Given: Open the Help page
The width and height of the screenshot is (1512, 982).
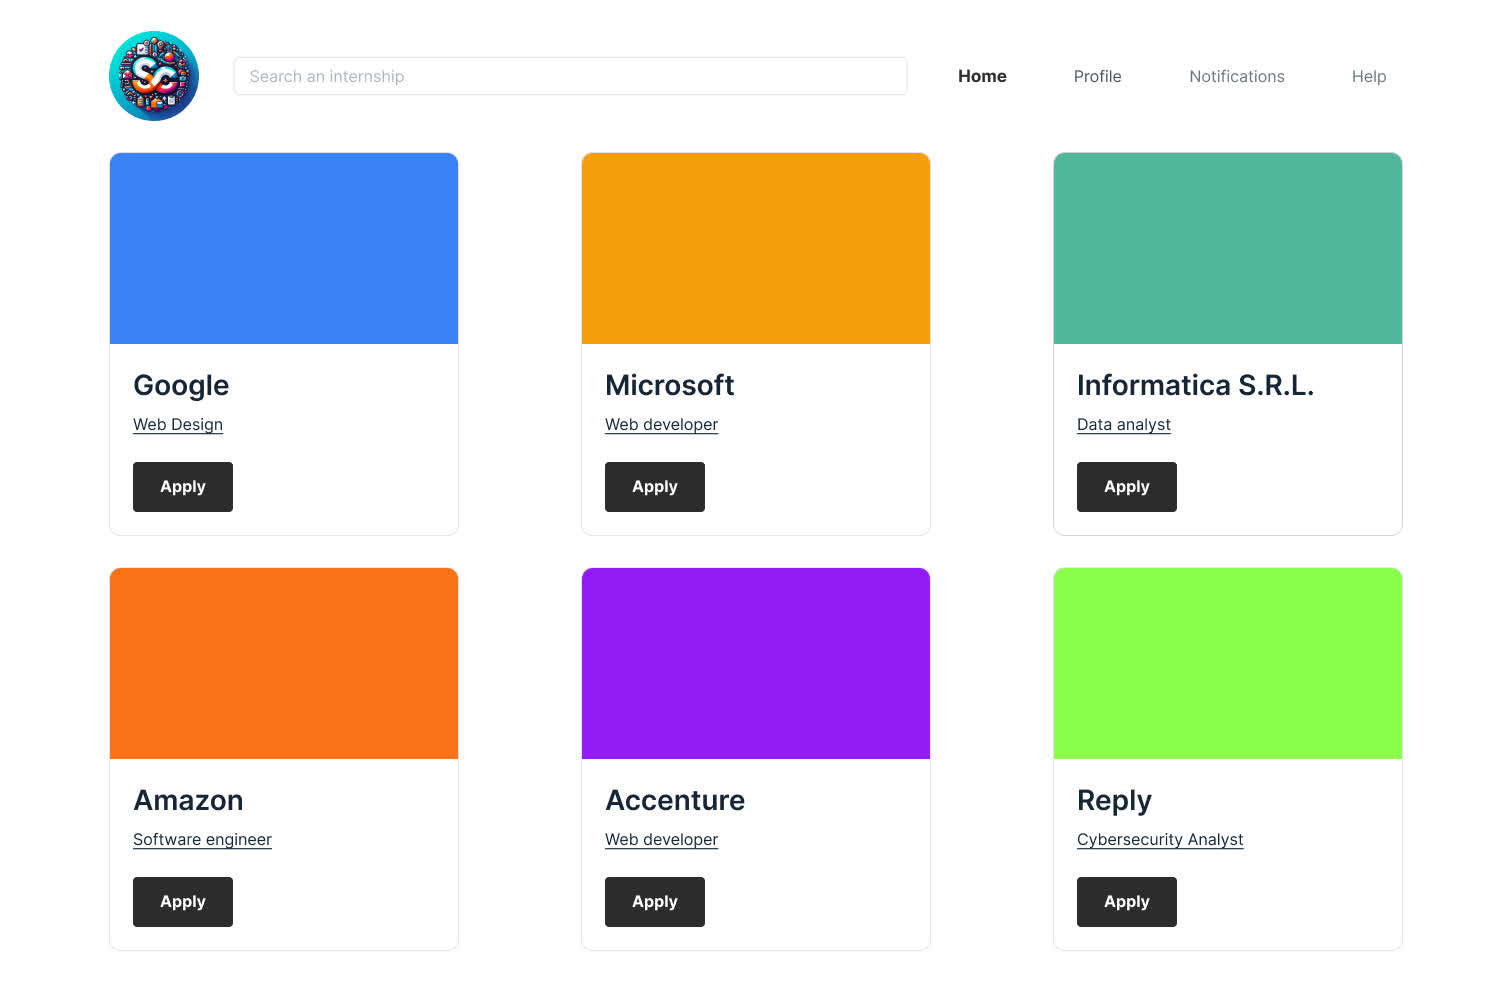Looking at the screenshot, I should [1368, 76].
